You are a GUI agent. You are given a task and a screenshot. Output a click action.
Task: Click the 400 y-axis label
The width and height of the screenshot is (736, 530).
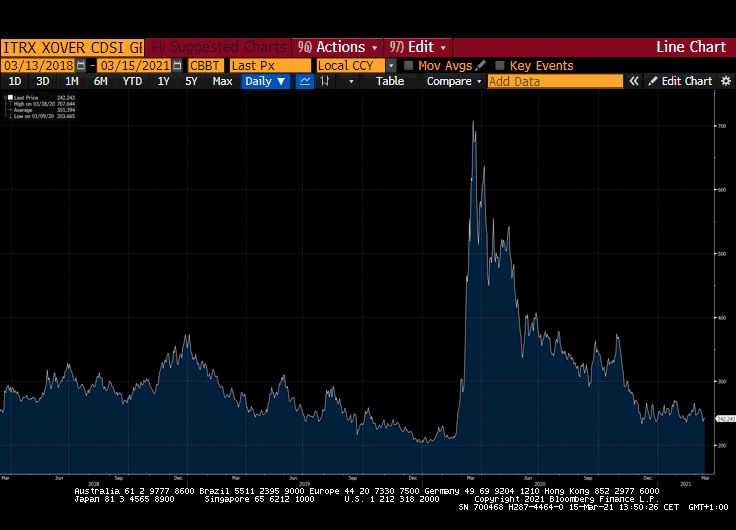[722, 318]
